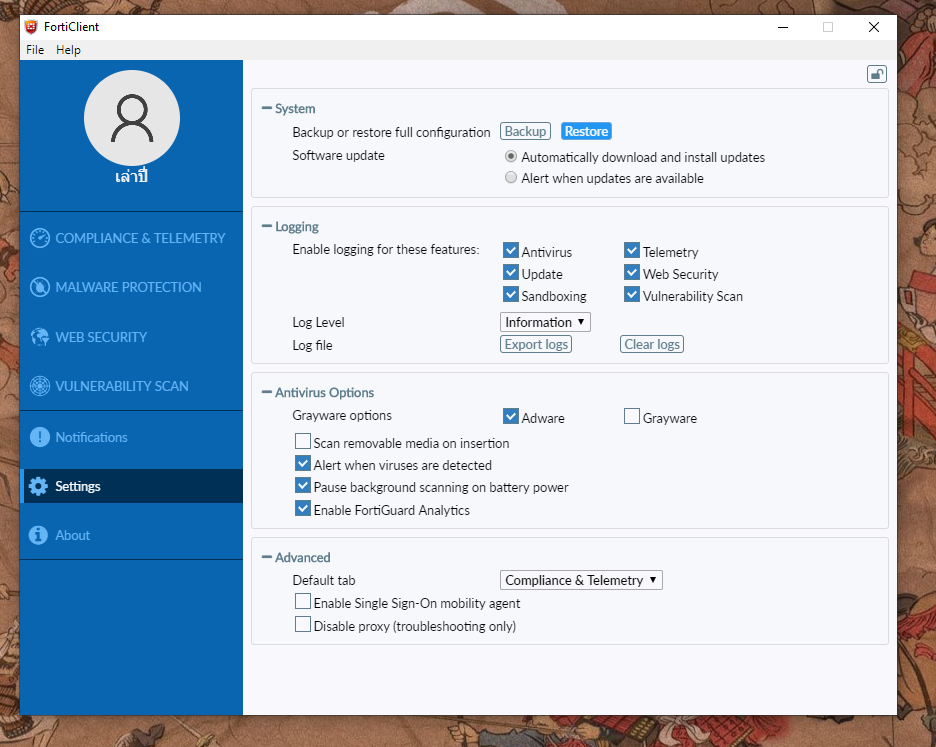Click the username label below the avatar
Image resolution: width=936 pixels, height=747 pixels.
click(x=131, y=177)
